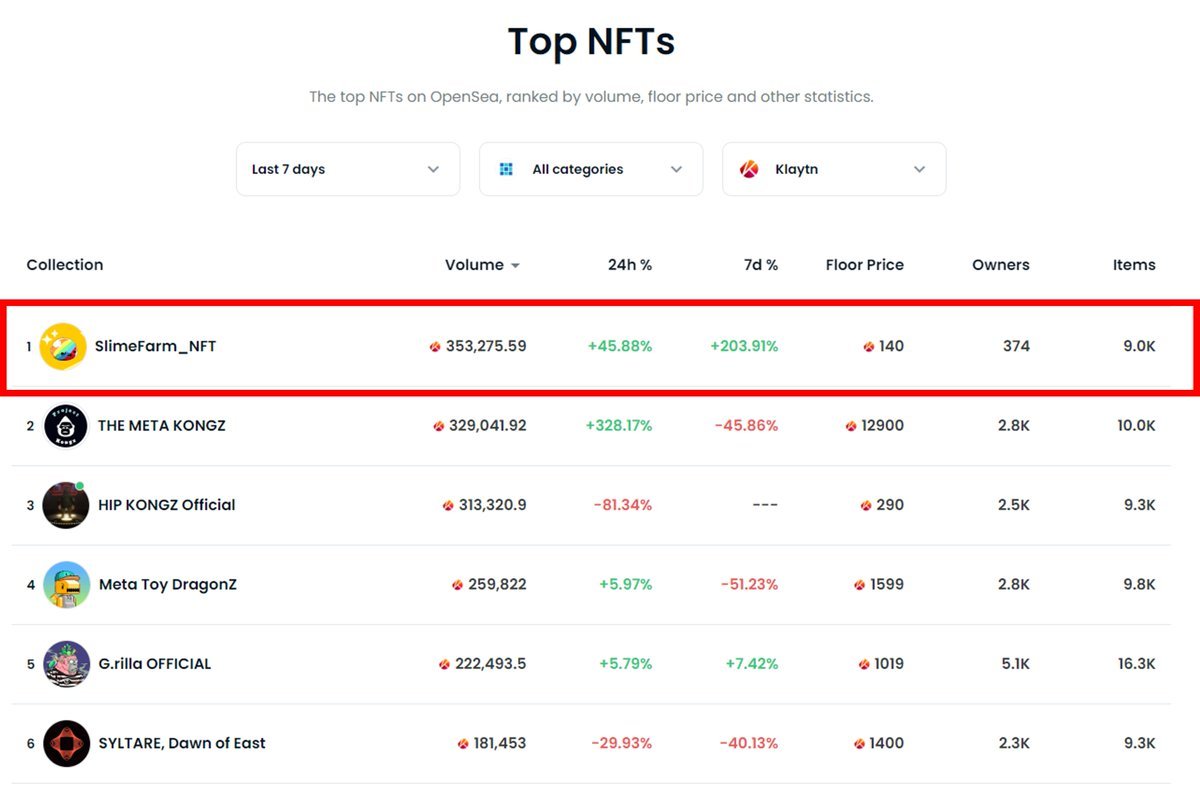Select the 259,822 volume value
Image resolution: width=1200 pixels, height=786 pixels.
coord(497,584)
